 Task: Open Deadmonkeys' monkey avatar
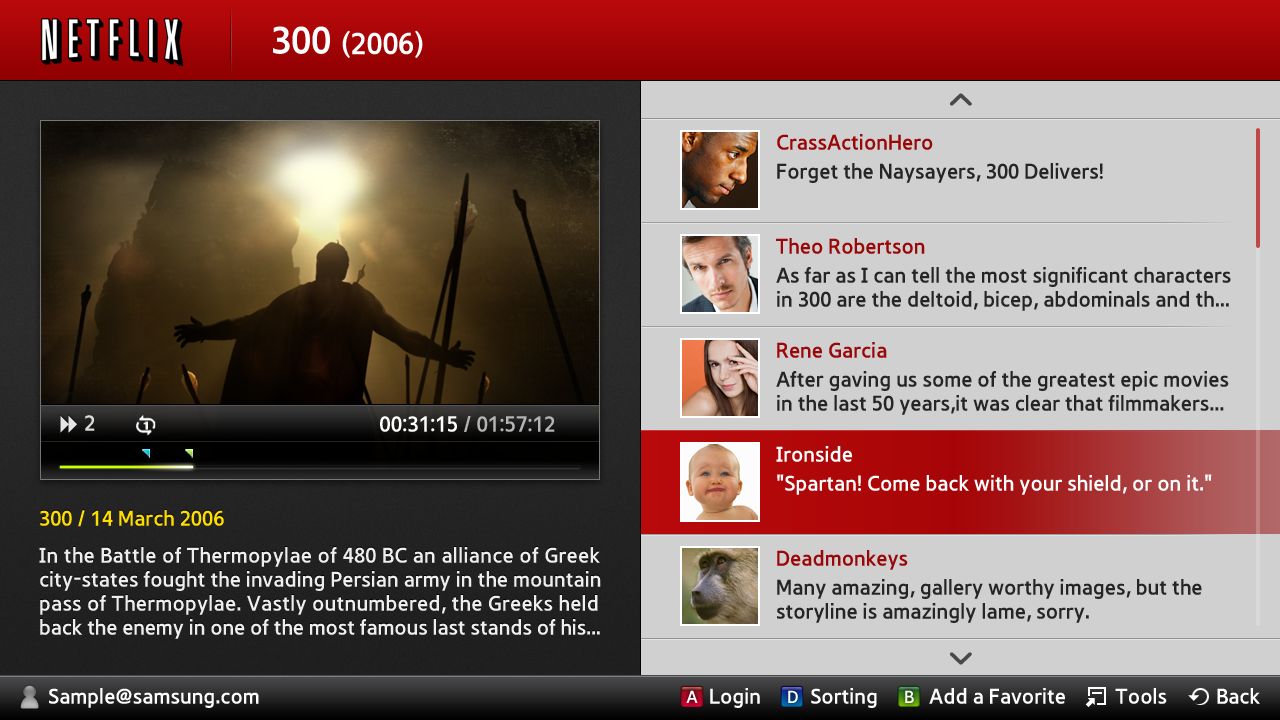(x=720, y=586)
